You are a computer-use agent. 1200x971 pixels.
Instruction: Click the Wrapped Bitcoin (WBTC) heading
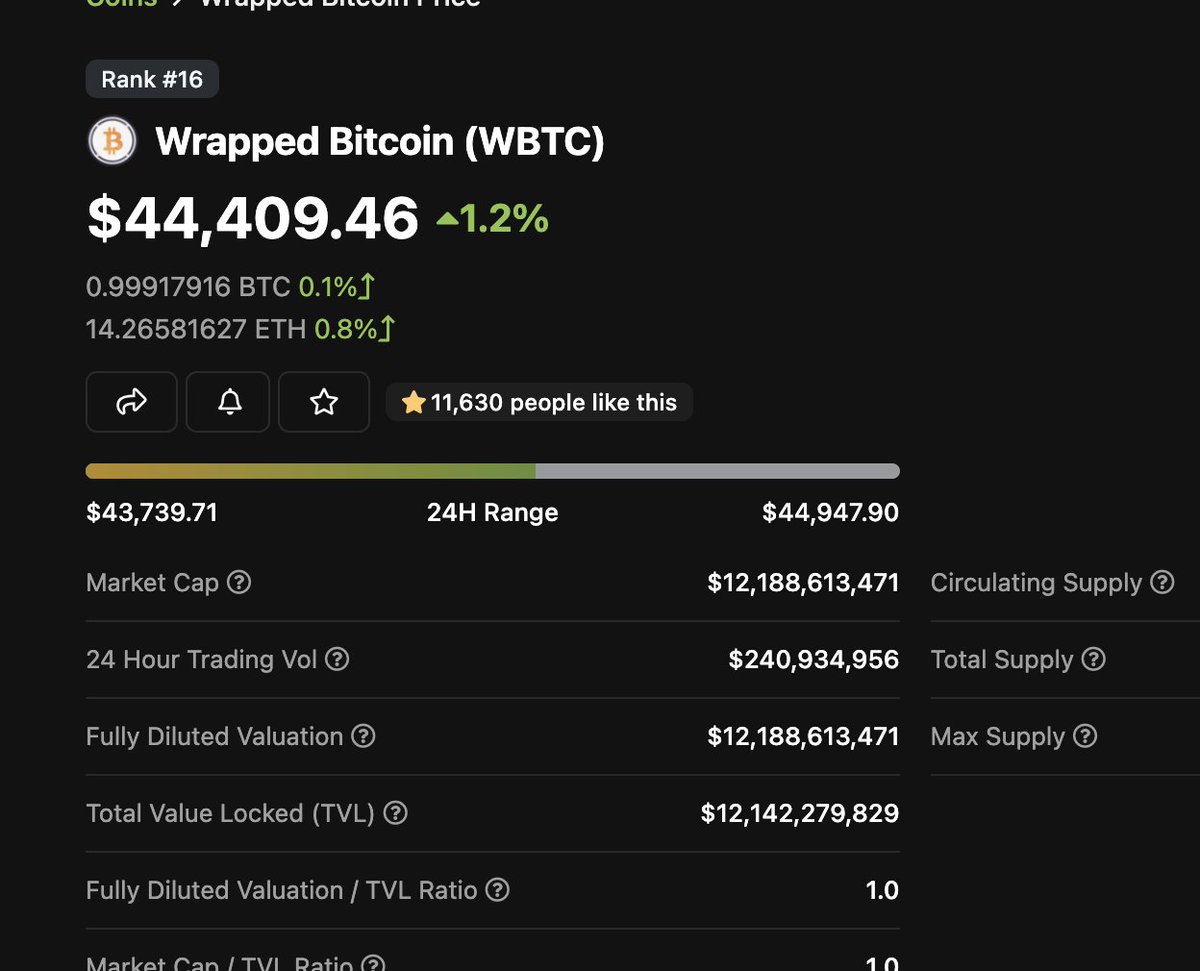click(380, 142)
